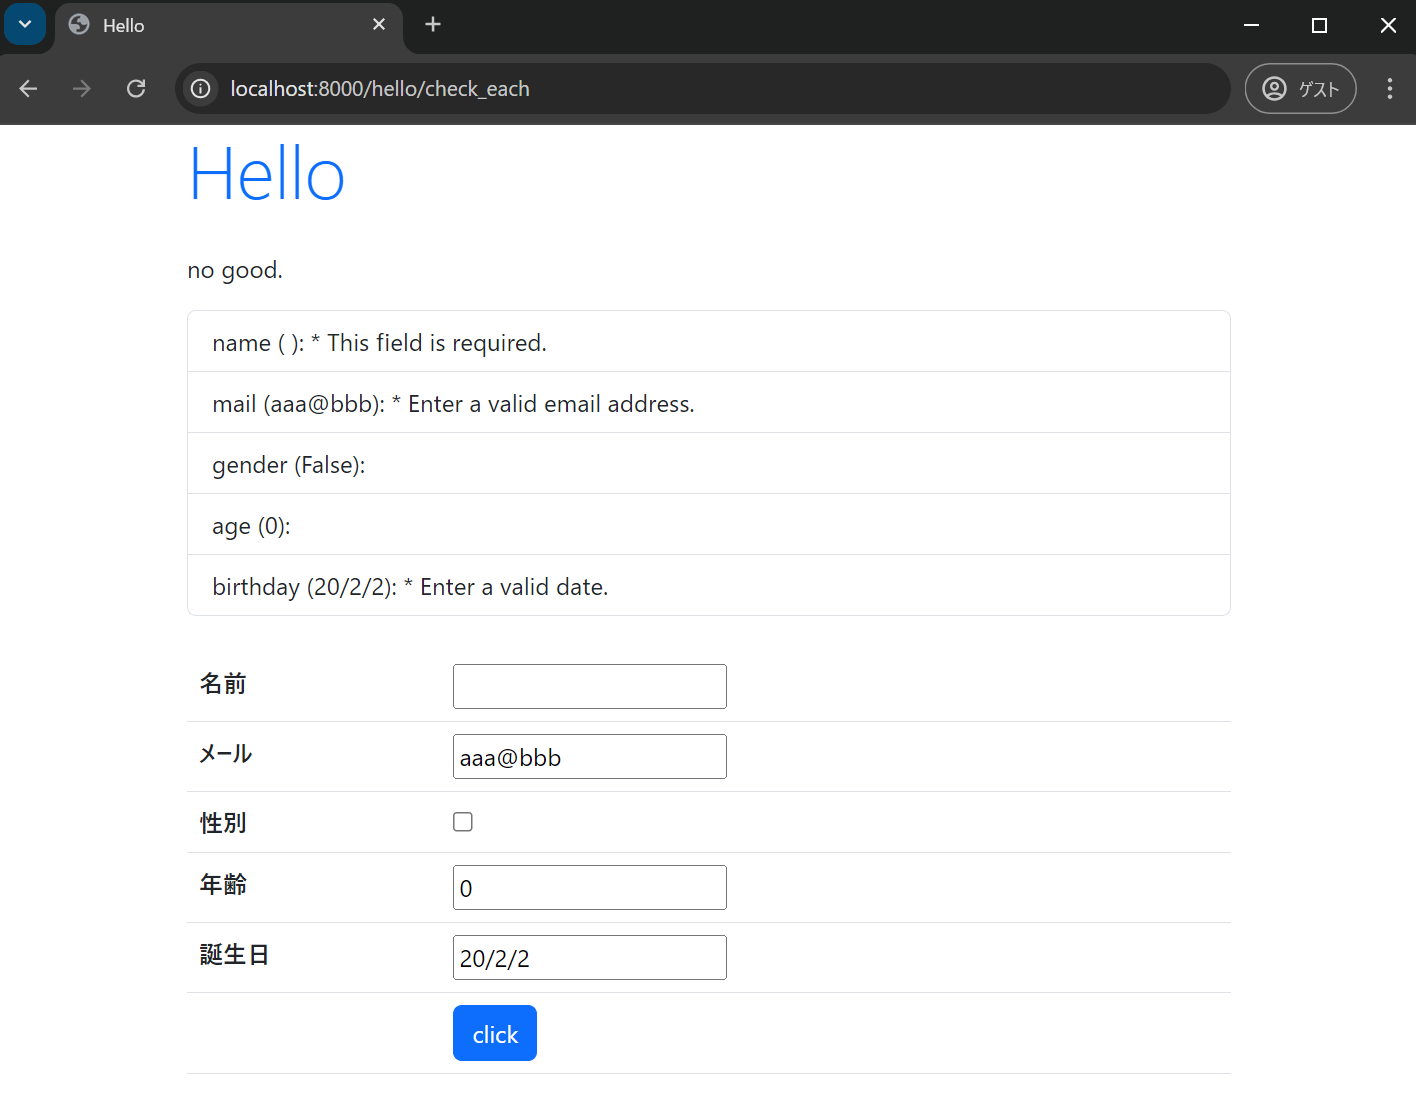
Task: Open the tab search chevron dropdown
Action: pos(24,24)
